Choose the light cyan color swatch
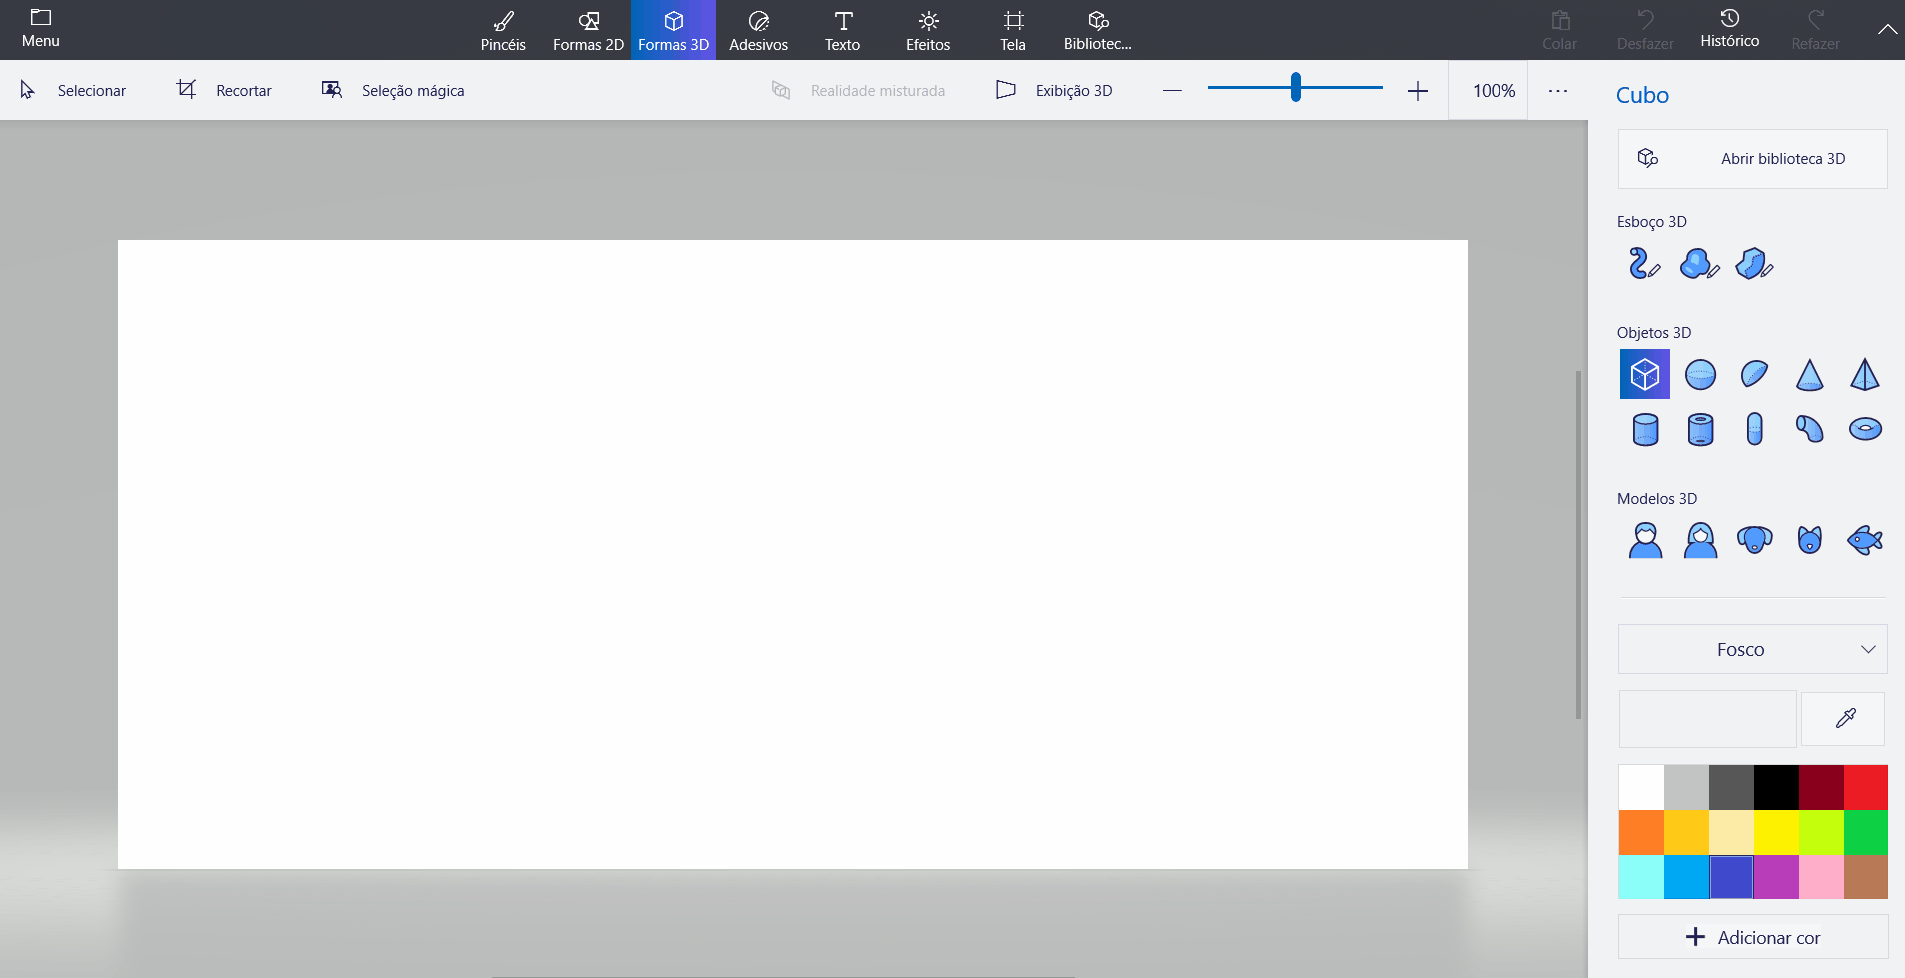The image size is (1905, 978). click(x=1641, y=877)
